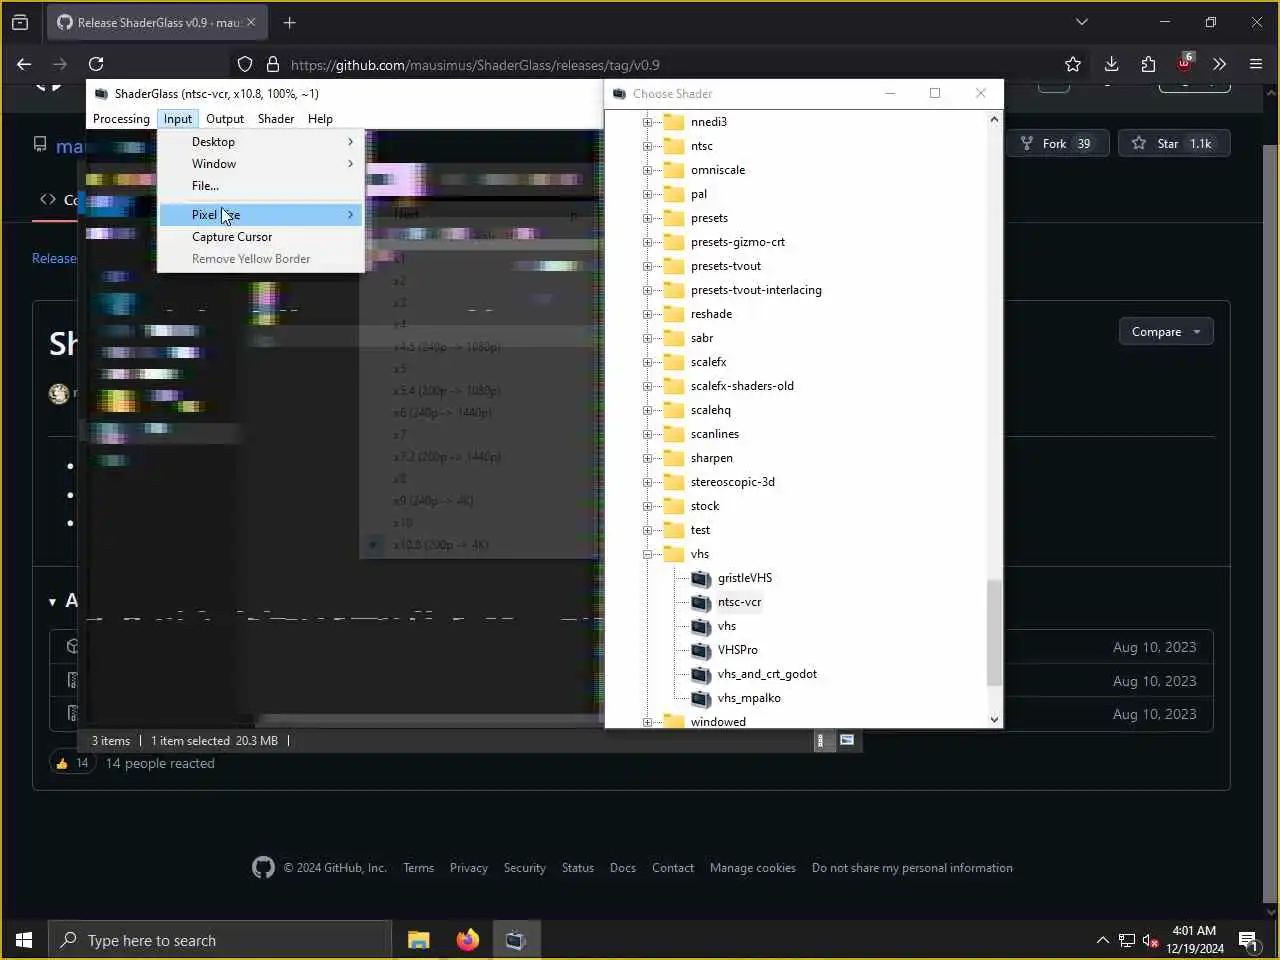Click the scanlines folder icon
The image size is (1280, 960).
(674, 434)
